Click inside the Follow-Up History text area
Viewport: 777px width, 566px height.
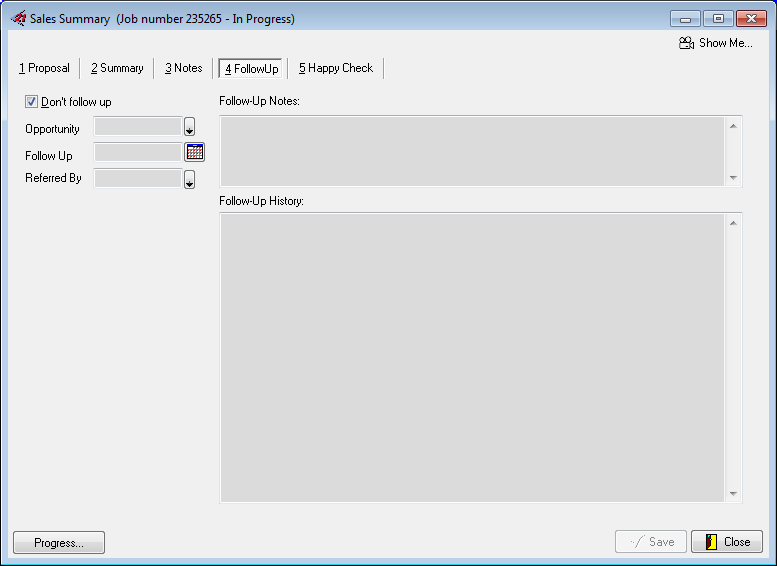coord(472,358)
